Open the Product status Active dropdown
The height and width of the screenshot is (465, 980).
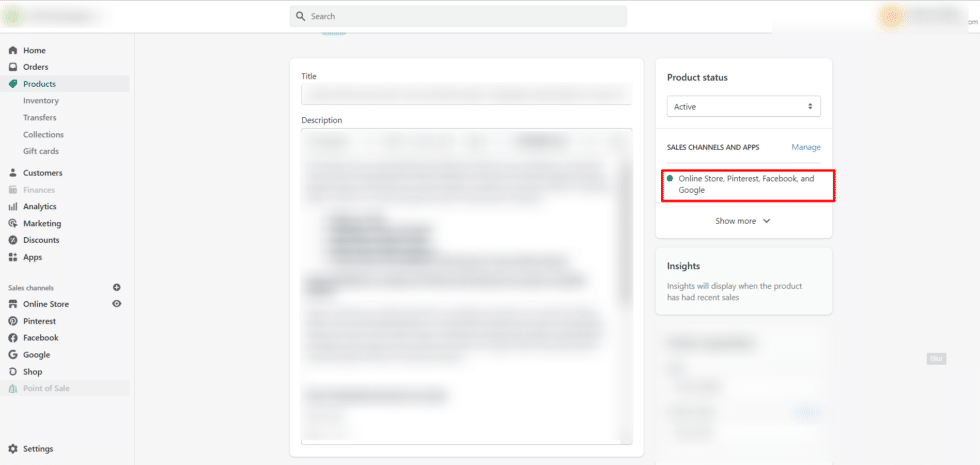(744, 107)
